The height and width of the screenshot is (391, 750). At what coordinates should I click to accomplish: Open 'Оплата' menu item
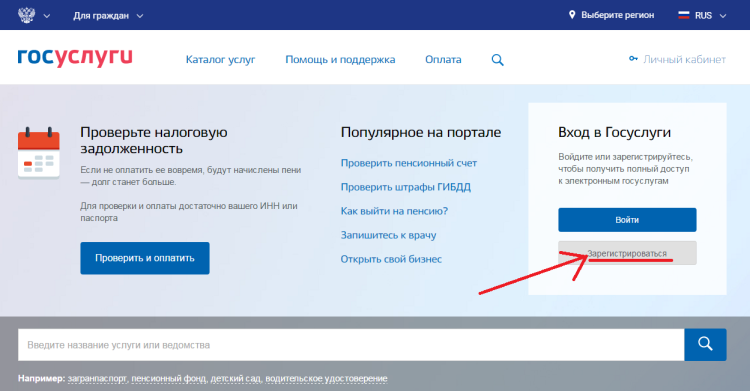point(443,60)
